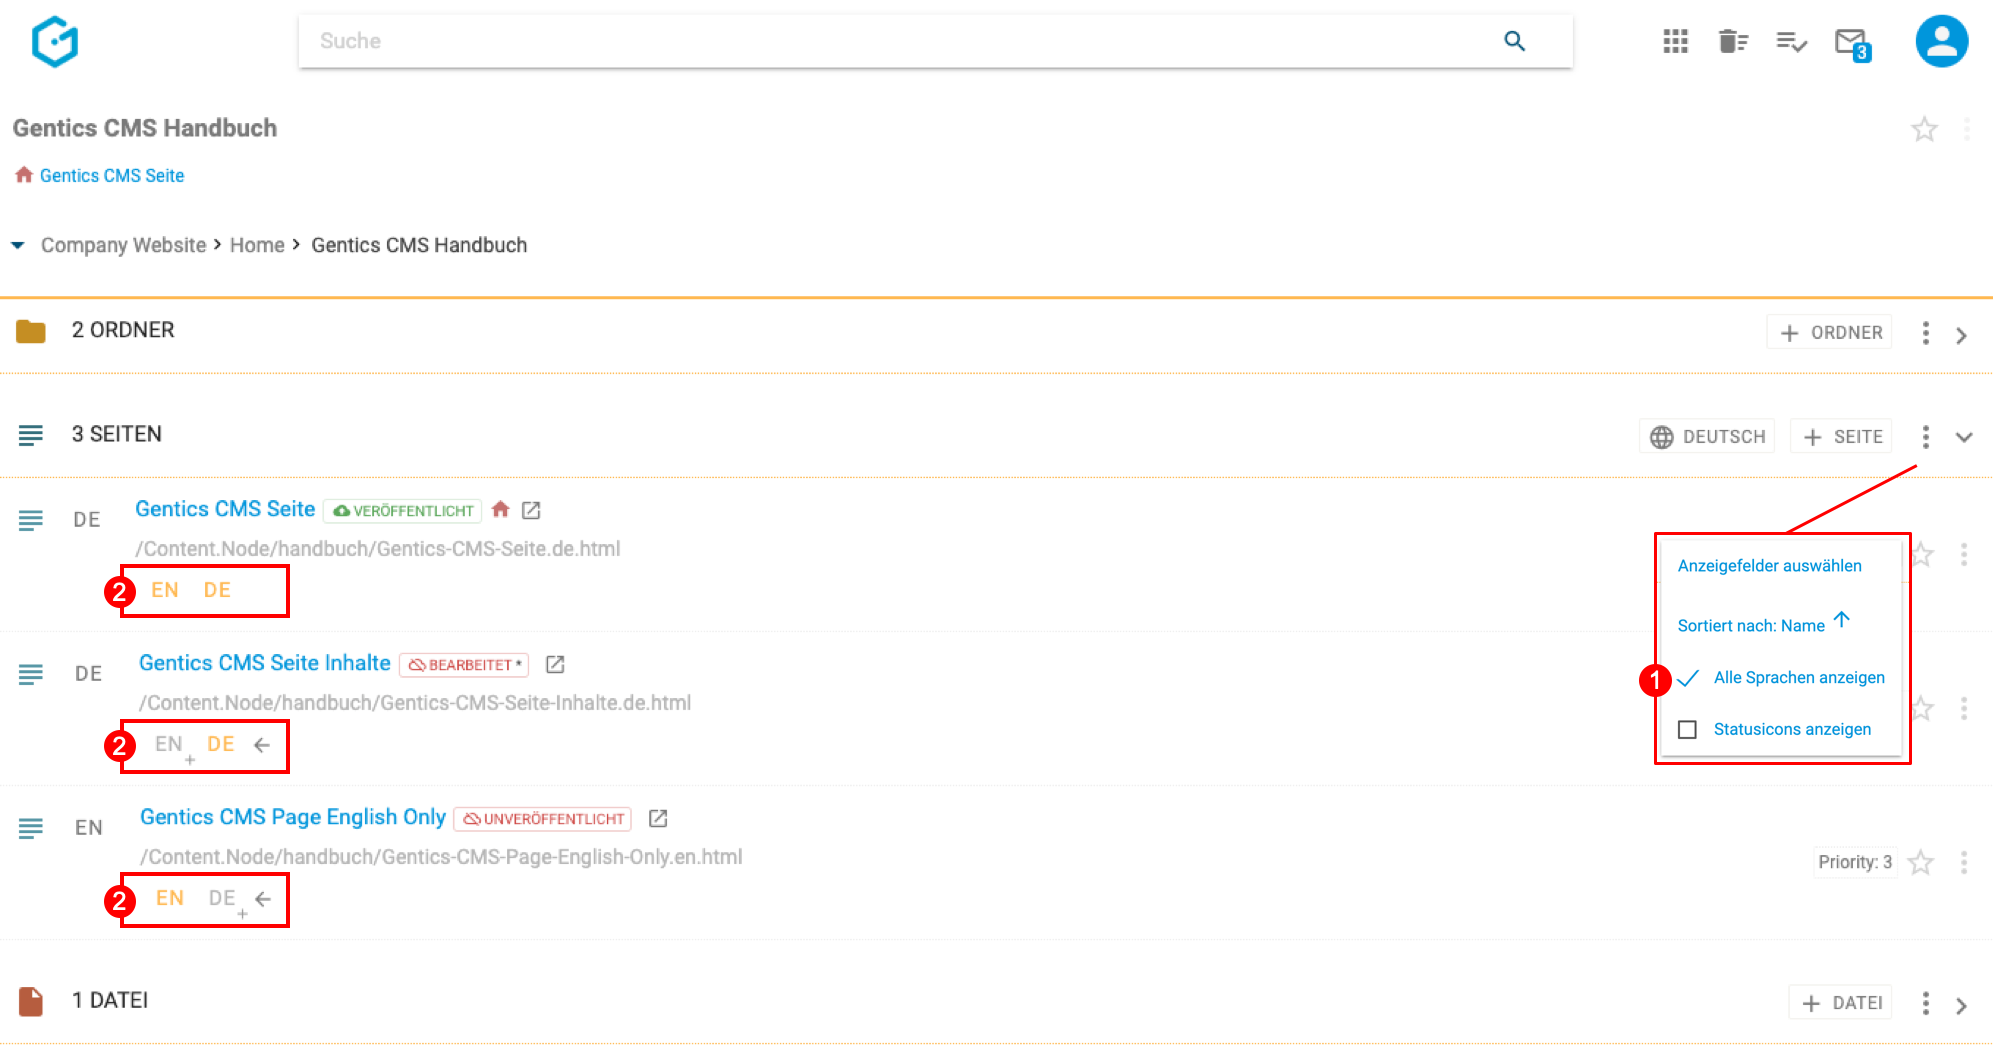Click the search magnifier icon
The width and height of the screenshot is (1993, 1060).
[x=1514, y=41]
